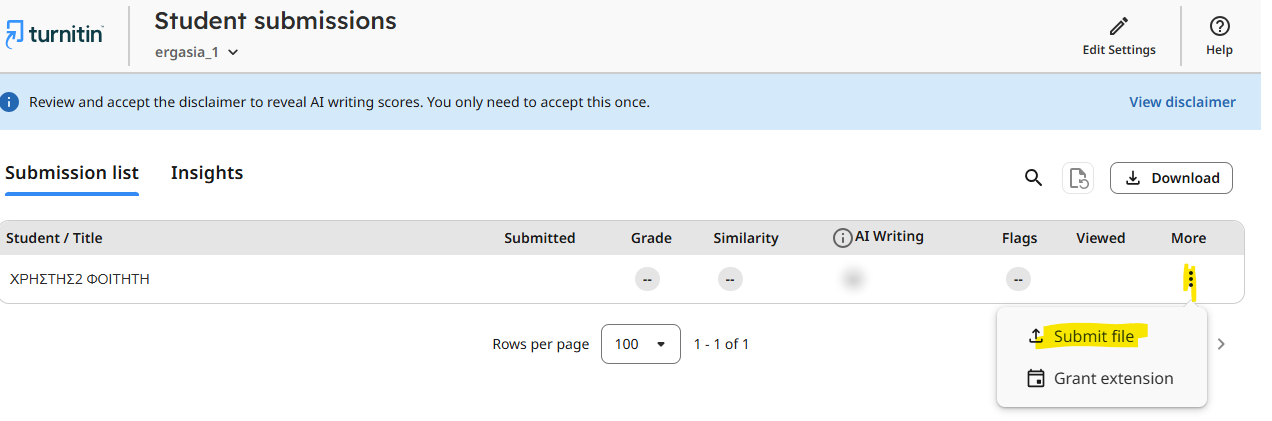This screenshot has width=1272, height=421.
Task: Sort by the Similarity column header
Action: tap(745, 238)
